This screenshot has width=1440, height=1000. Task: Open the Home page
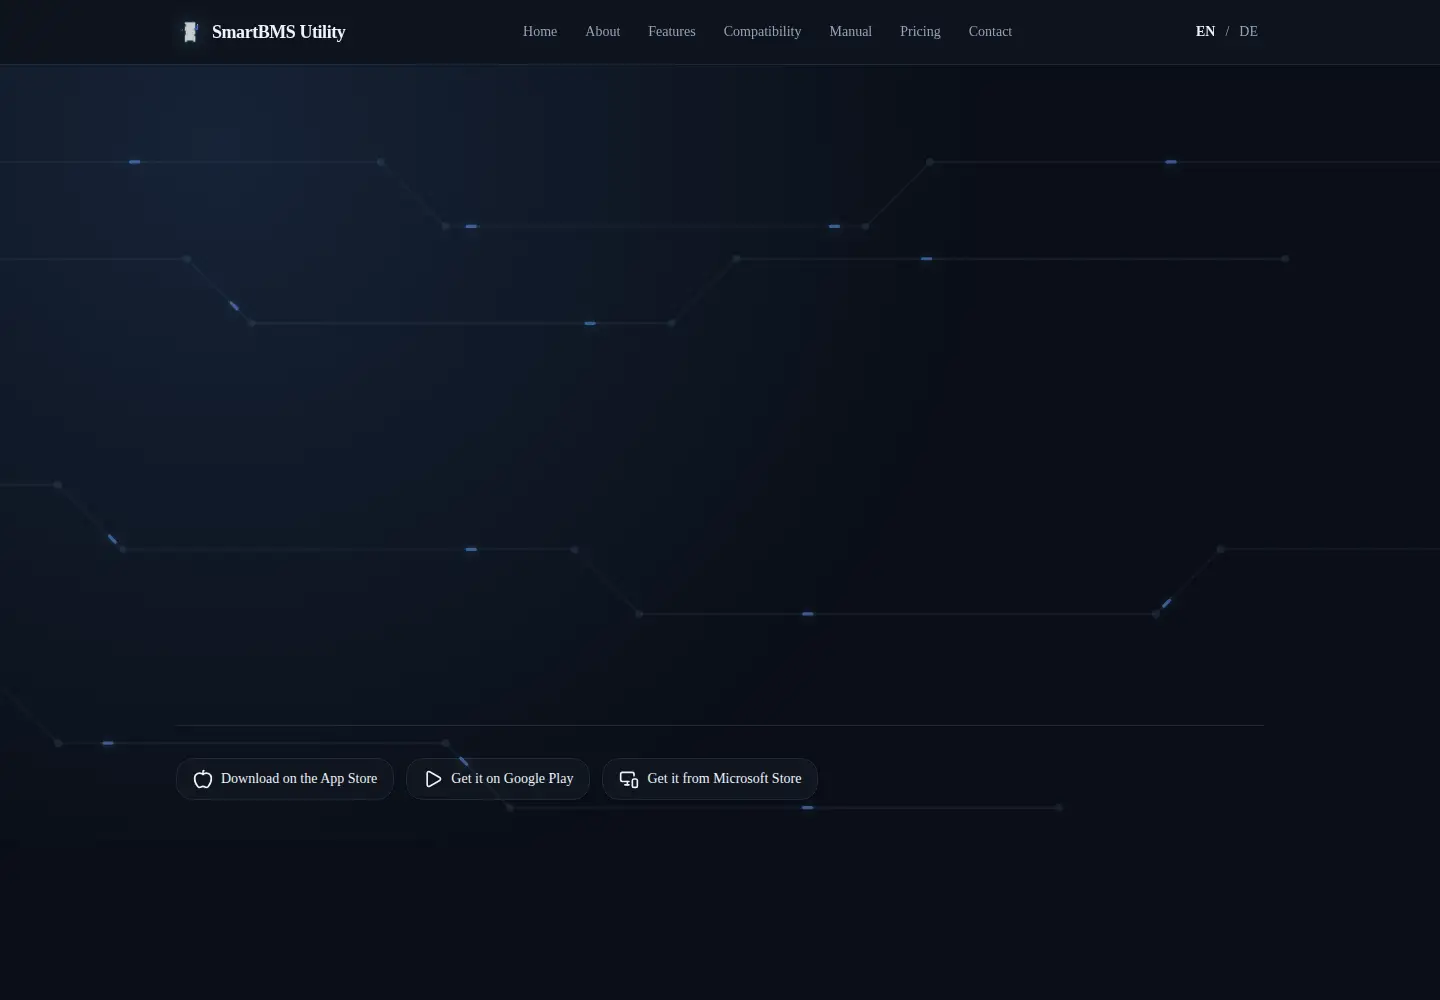(x=540, y=32)
